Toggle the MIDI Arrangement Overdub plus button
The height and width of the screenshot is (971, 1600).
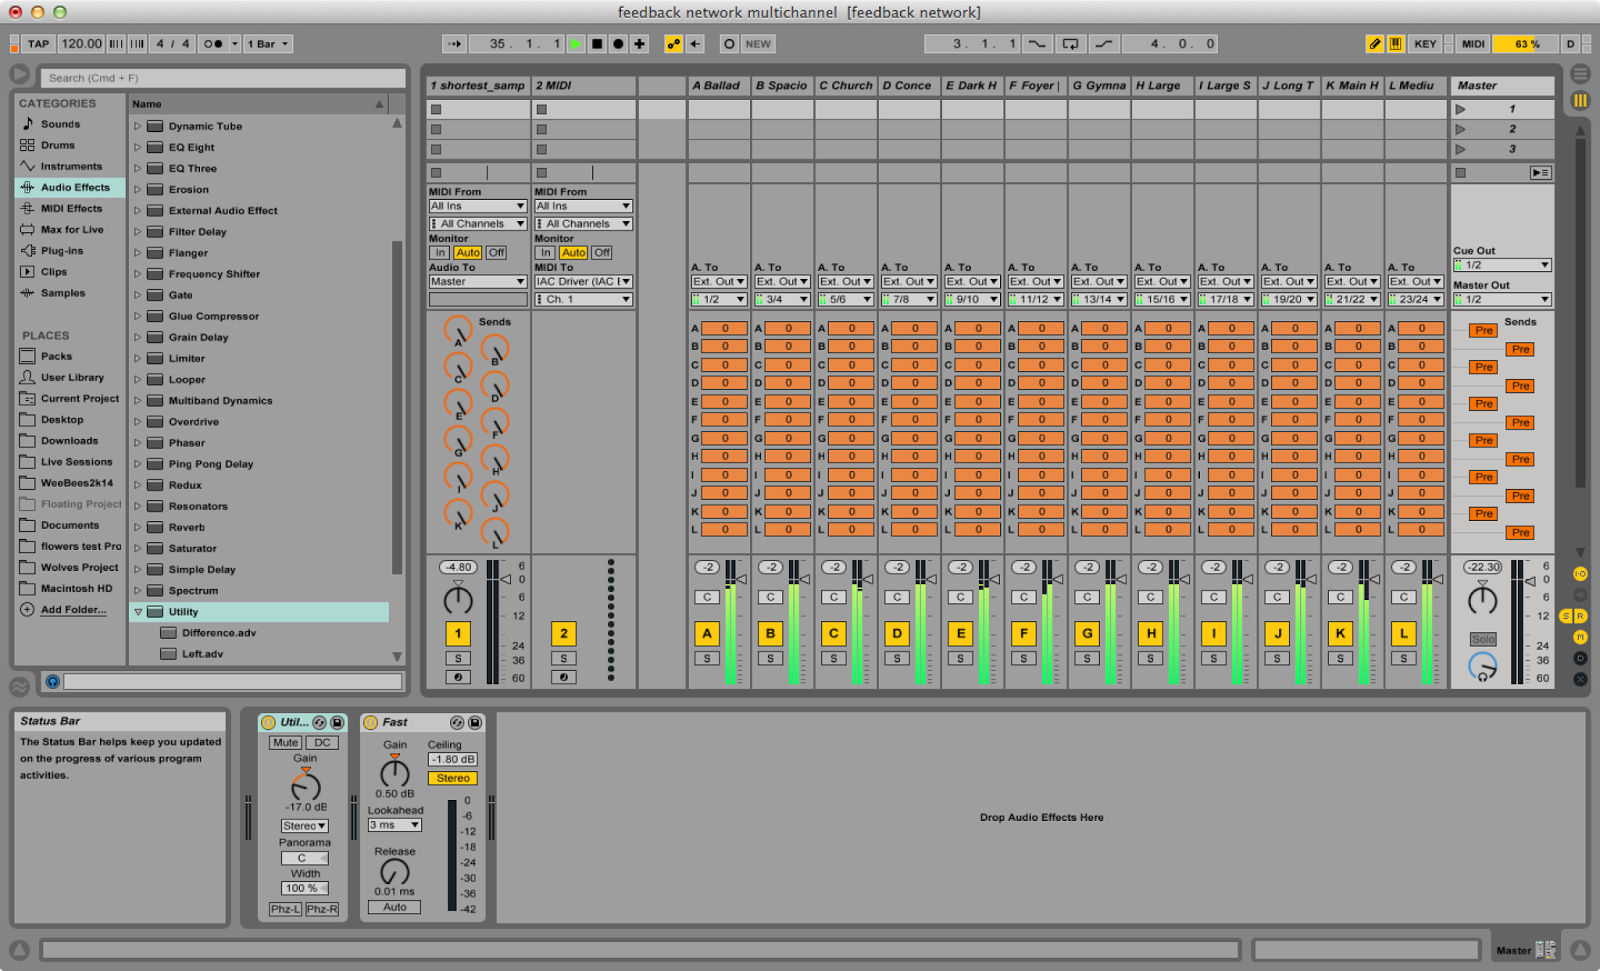[640, 44]
